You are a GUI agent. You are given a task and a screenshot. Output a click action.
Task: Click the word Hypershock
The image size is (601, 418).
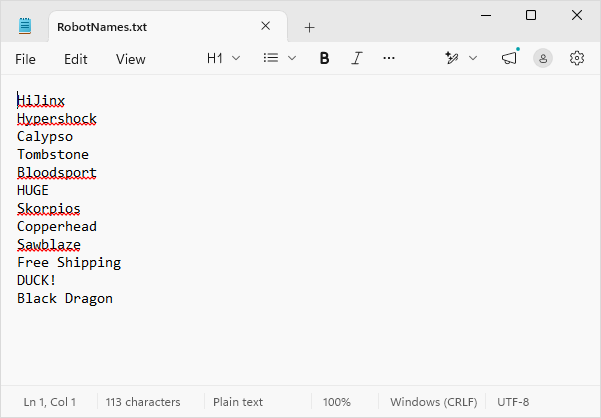point(57,119)
